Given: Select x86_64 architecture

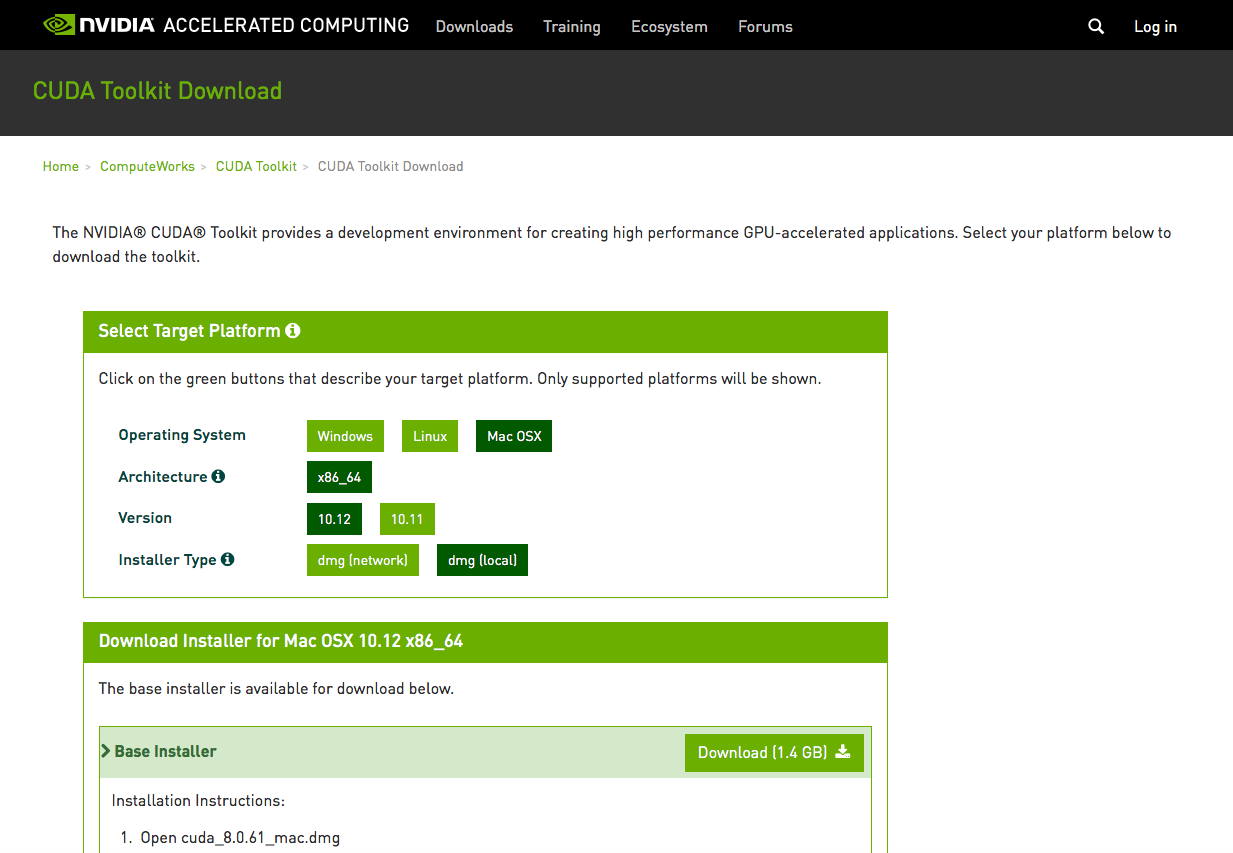Looking at the screenshot, I should [x=339, y=477].
